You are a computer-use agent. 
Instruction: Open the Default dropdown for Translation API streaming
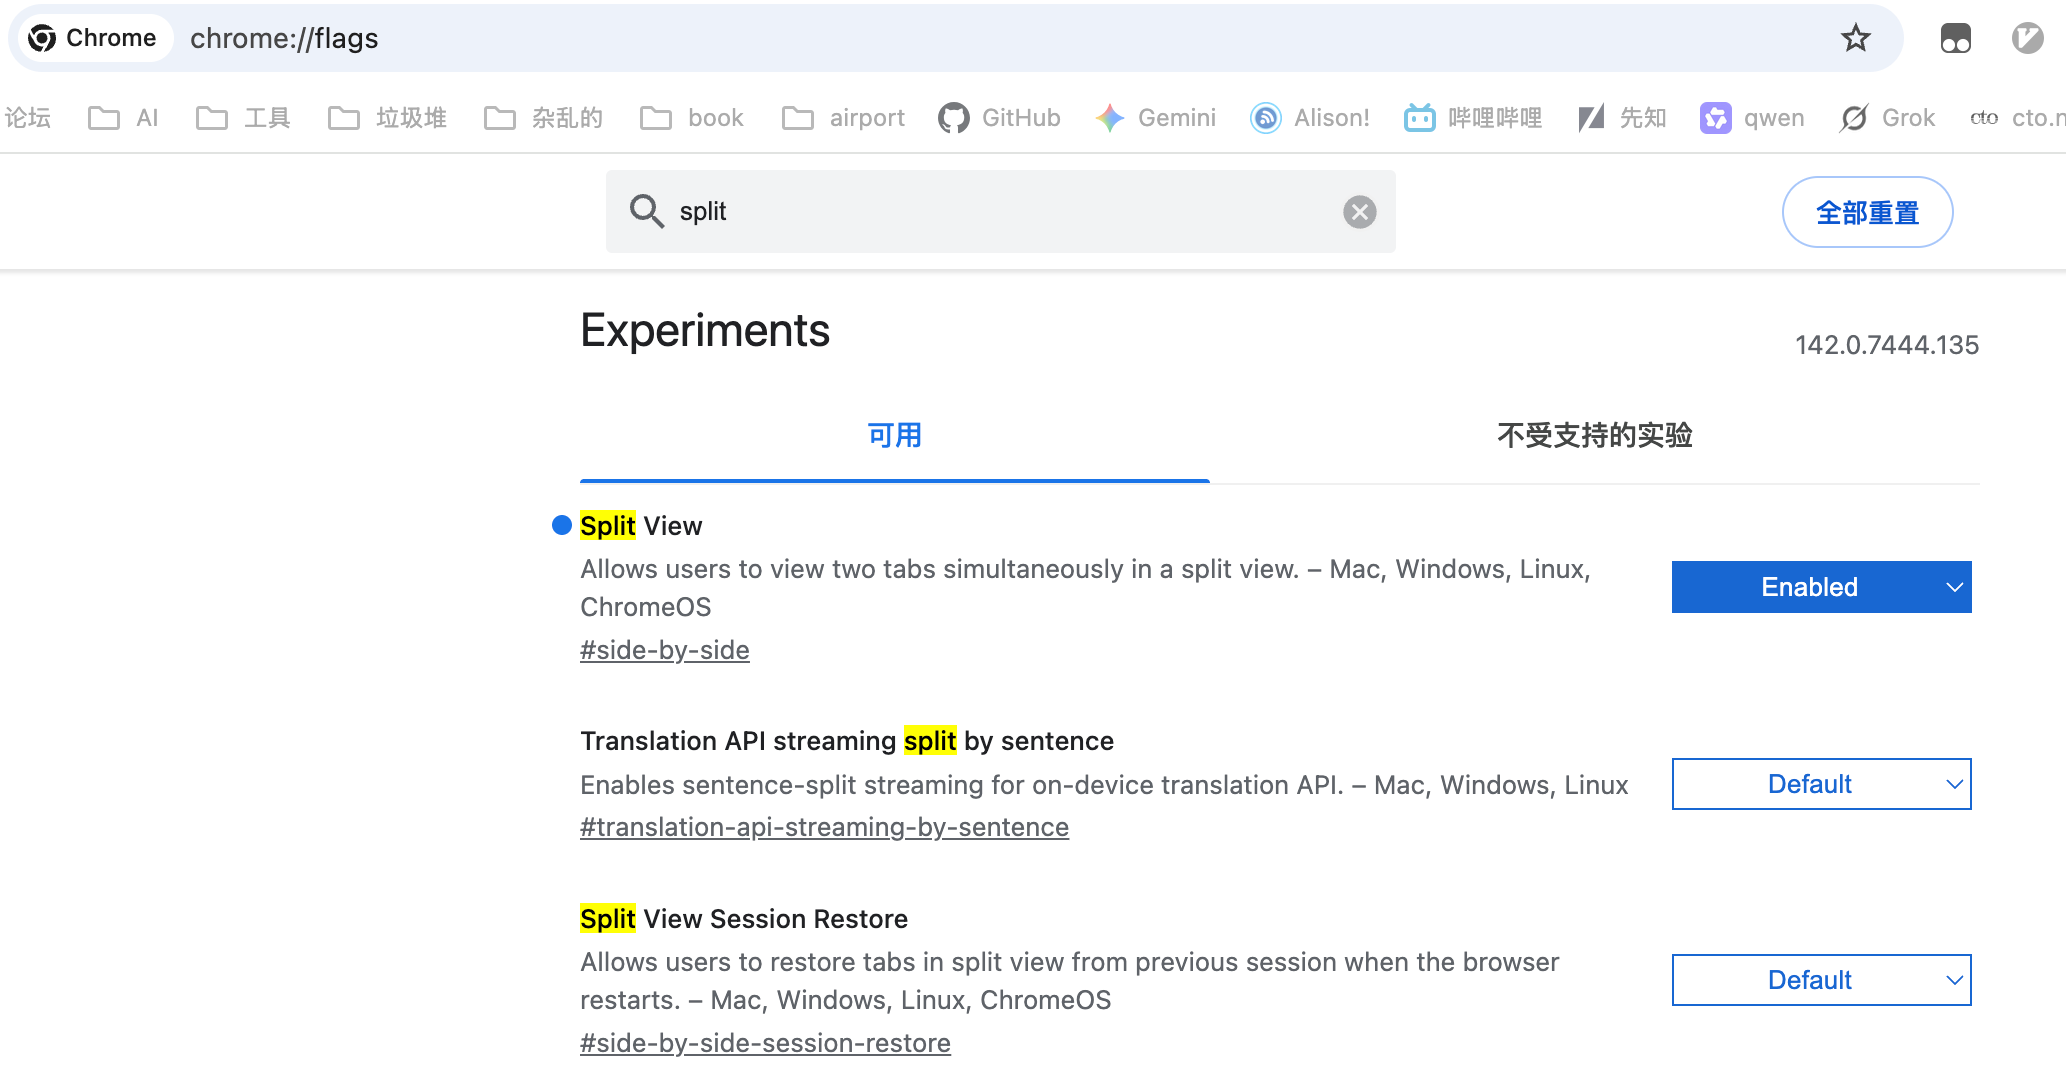1820,784
